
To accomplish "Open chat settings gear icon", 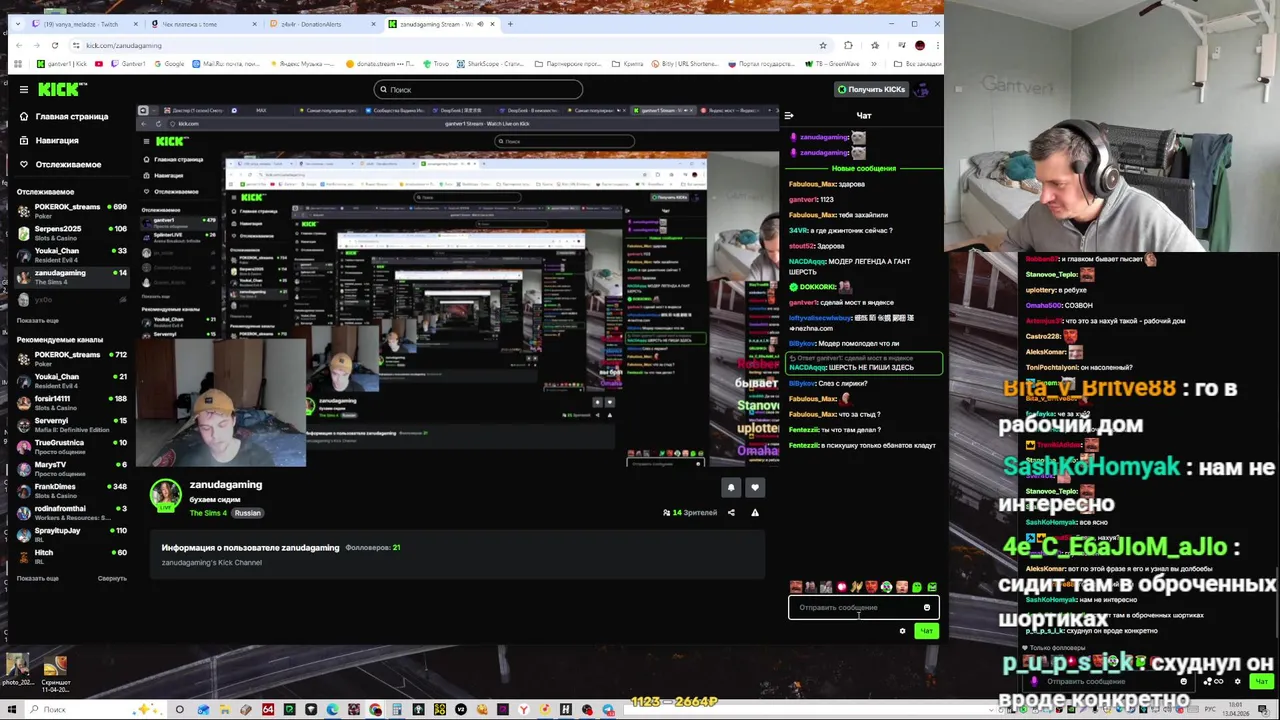I will 902,631.
